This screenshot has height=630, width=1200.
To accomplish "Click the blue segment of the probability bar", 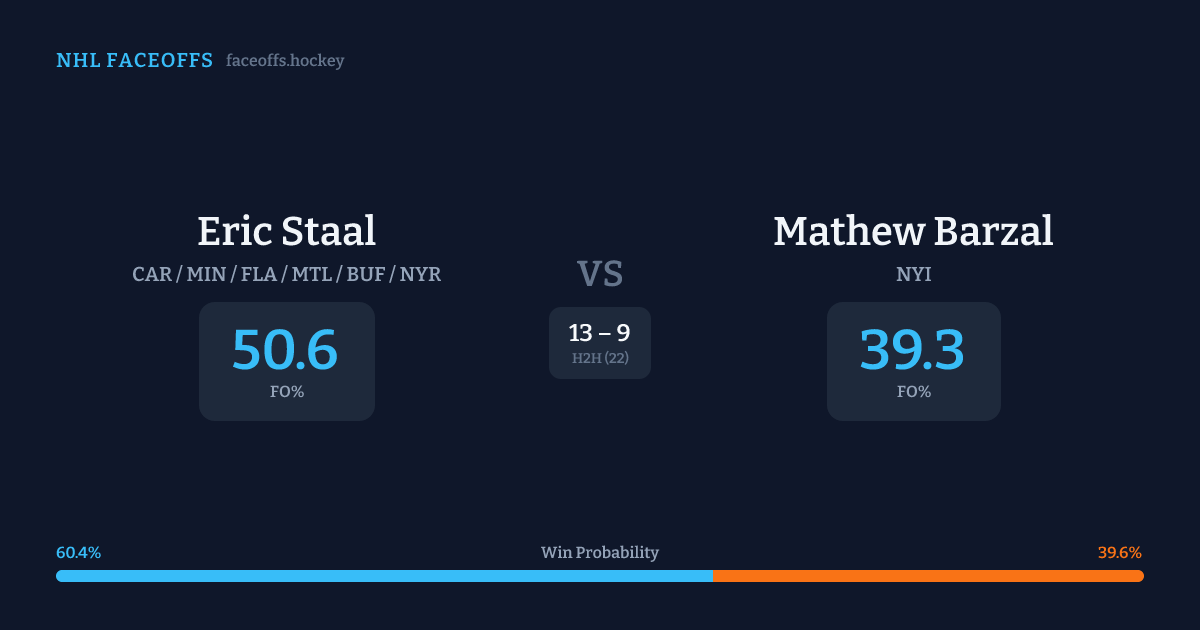I will [384, 576].
